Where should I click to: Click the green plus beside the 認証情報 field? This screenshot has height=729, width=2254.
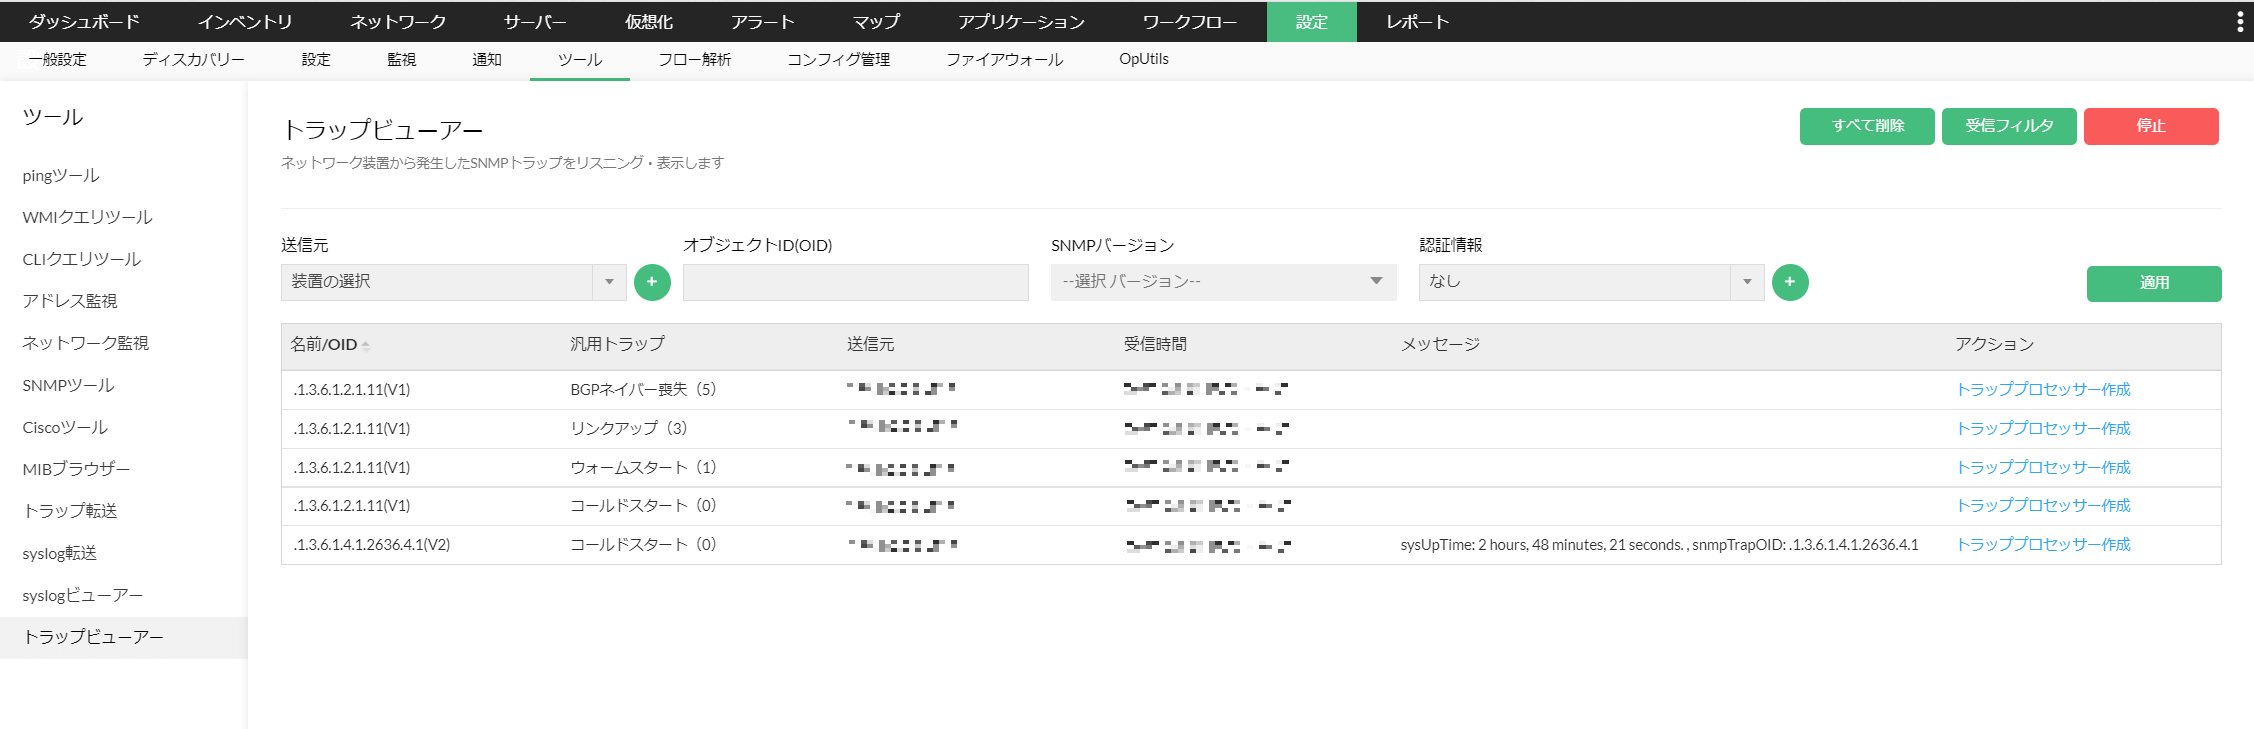tap(1790, 282)
